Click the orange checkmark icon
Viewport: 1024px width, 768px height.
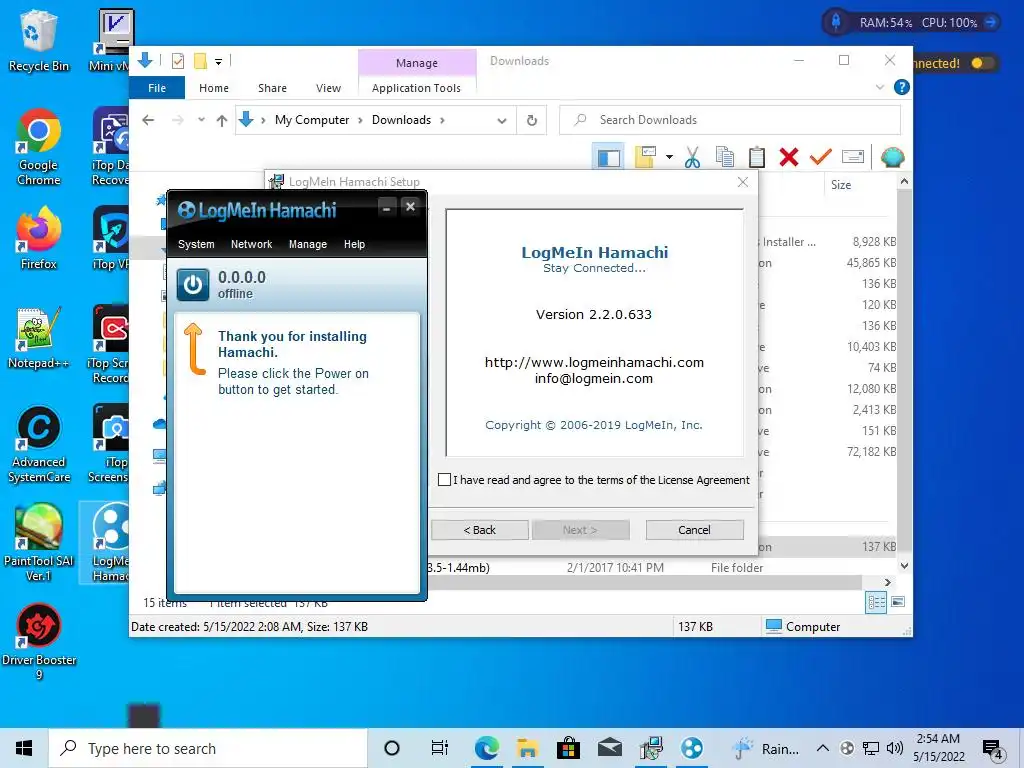click(x=820, y=157)
